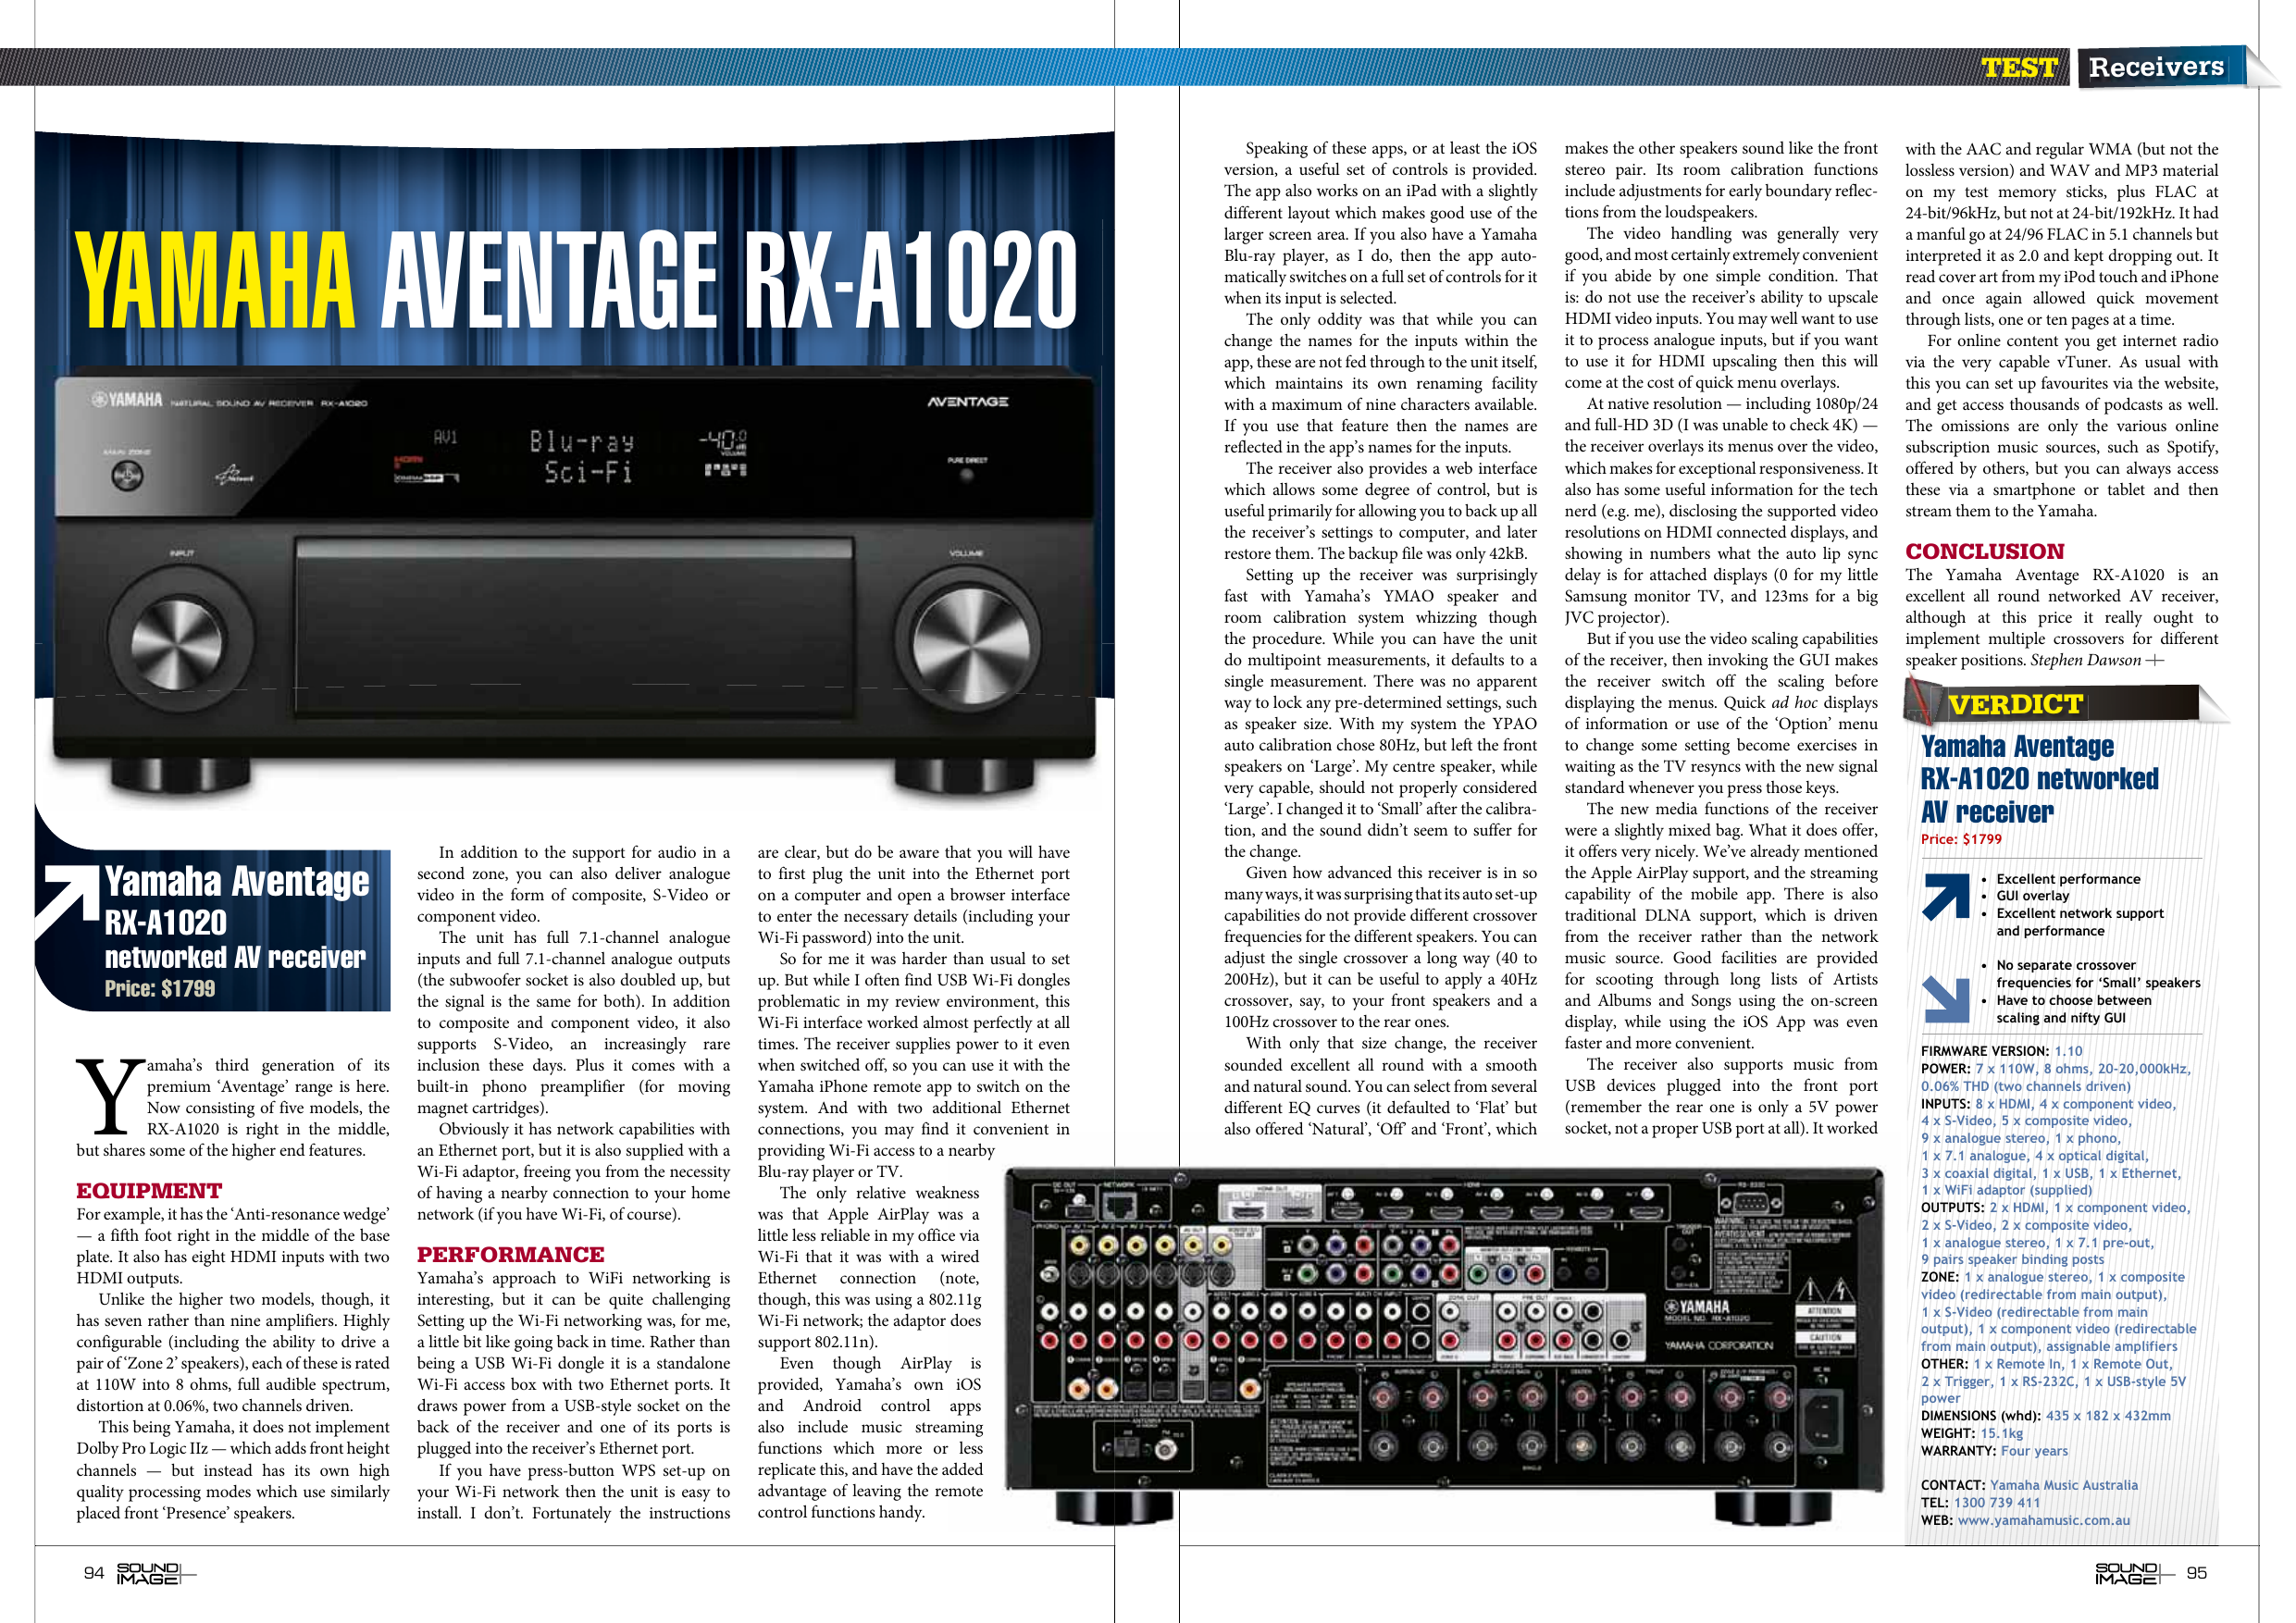Screen dimensions: 2296x1623
Task: Click the 'CONCLUSION' section heading
Action: (x=1984, y=552)
